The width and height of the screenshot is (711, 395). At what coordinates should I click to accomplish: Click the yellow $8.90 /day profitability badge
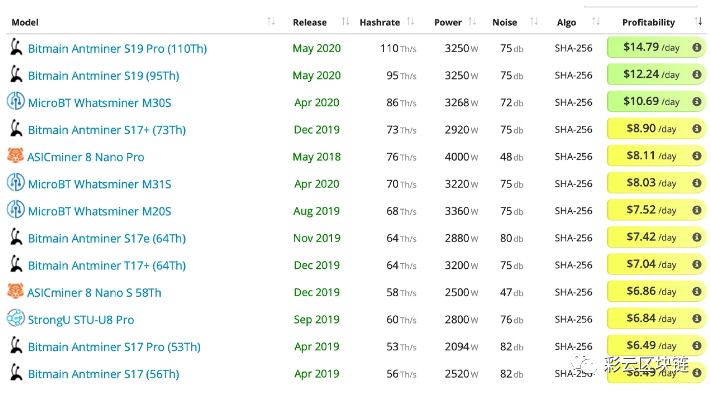pos(656,129)
